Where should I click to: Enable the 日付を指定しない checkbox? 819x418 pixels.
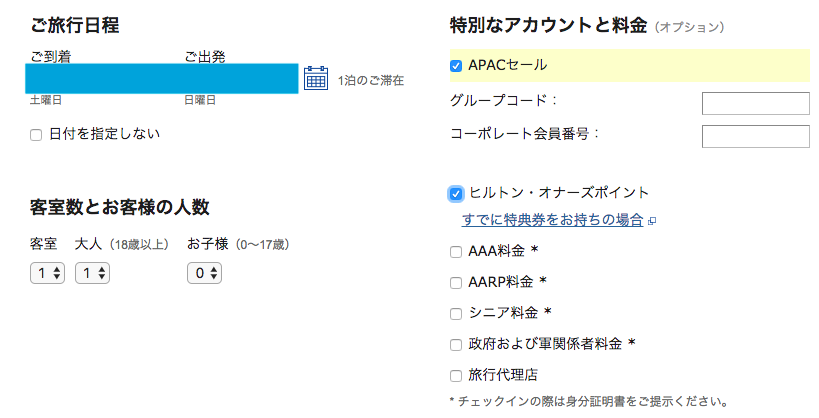click(36, 135)
